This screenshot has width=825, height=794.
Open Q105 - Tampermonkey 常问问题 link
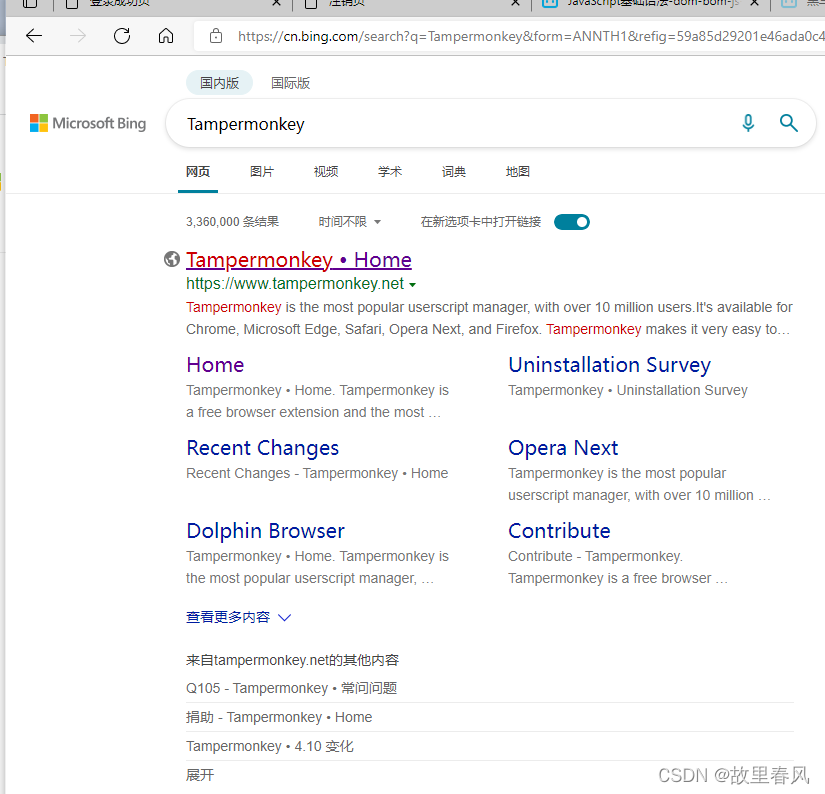[291, 688]
